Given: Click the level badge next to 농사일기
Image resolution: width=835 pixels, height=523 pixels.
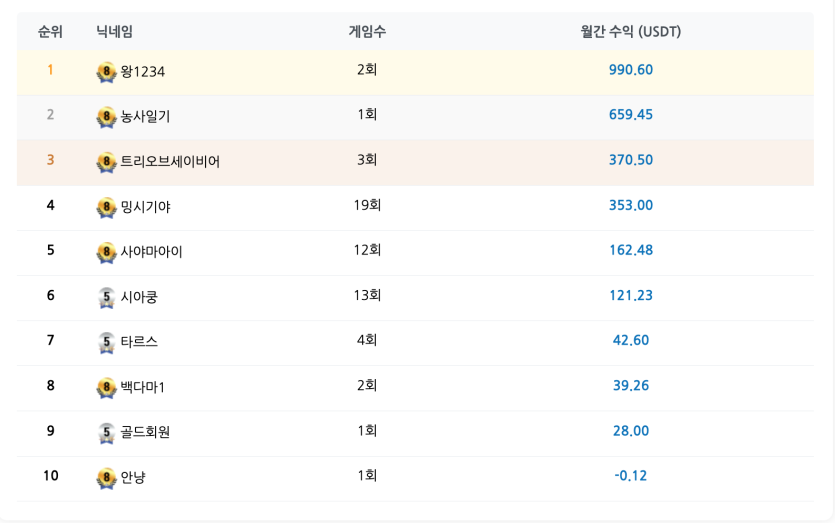Looking at the screenshot, I should tap(107, 117).
